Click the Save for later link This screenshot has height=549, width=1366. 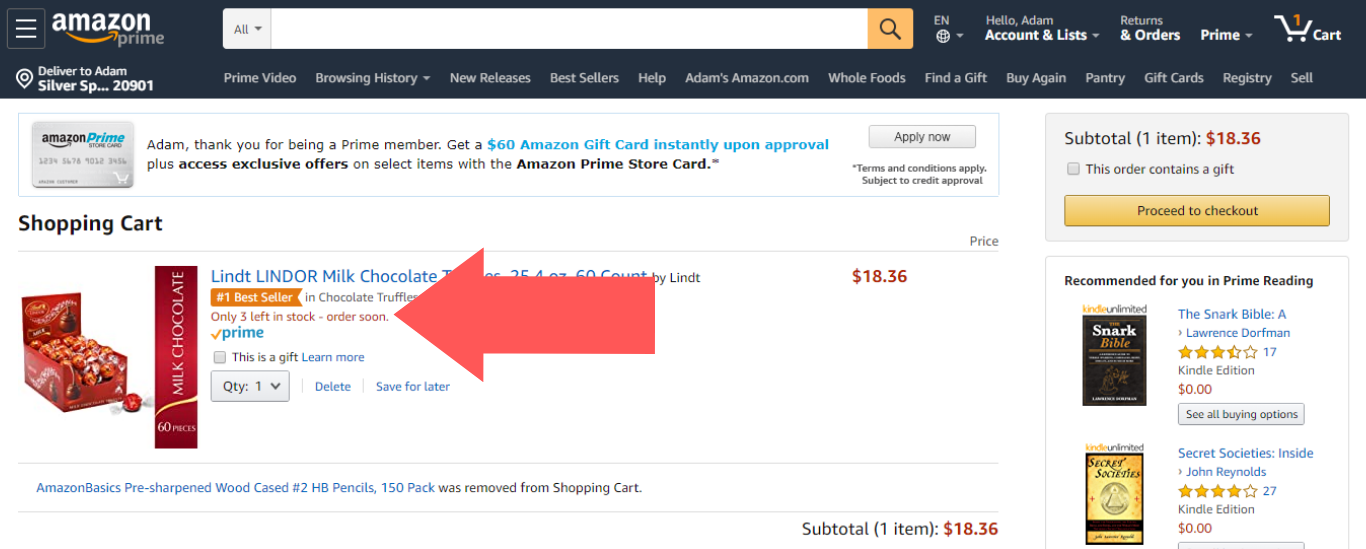coord(413,387)
